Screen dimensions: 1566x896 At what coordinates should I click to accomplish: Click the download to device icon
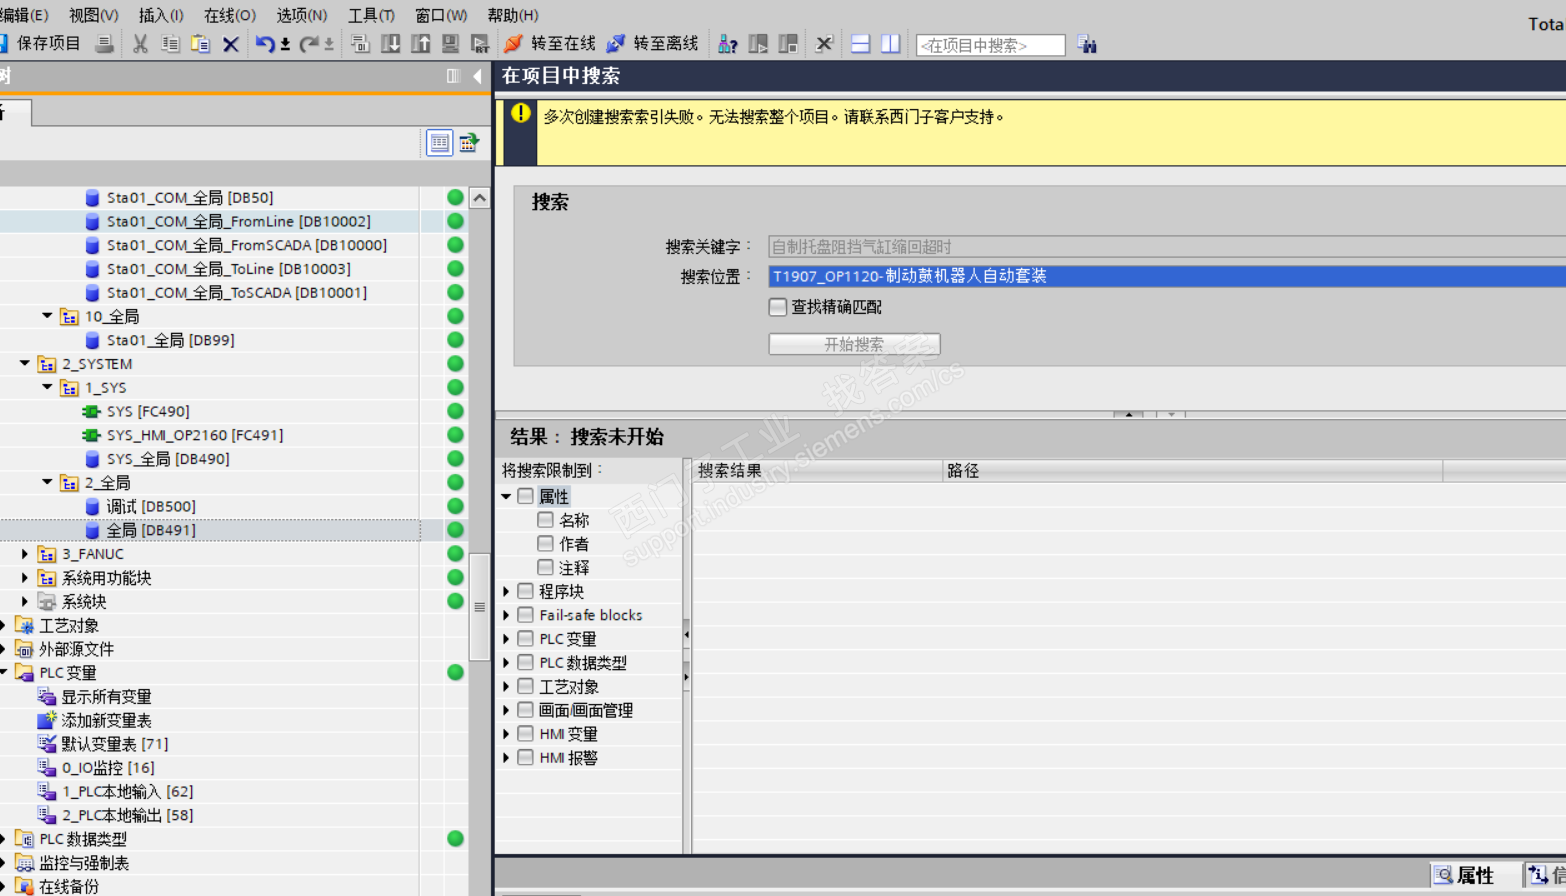[x=390, y=44]
